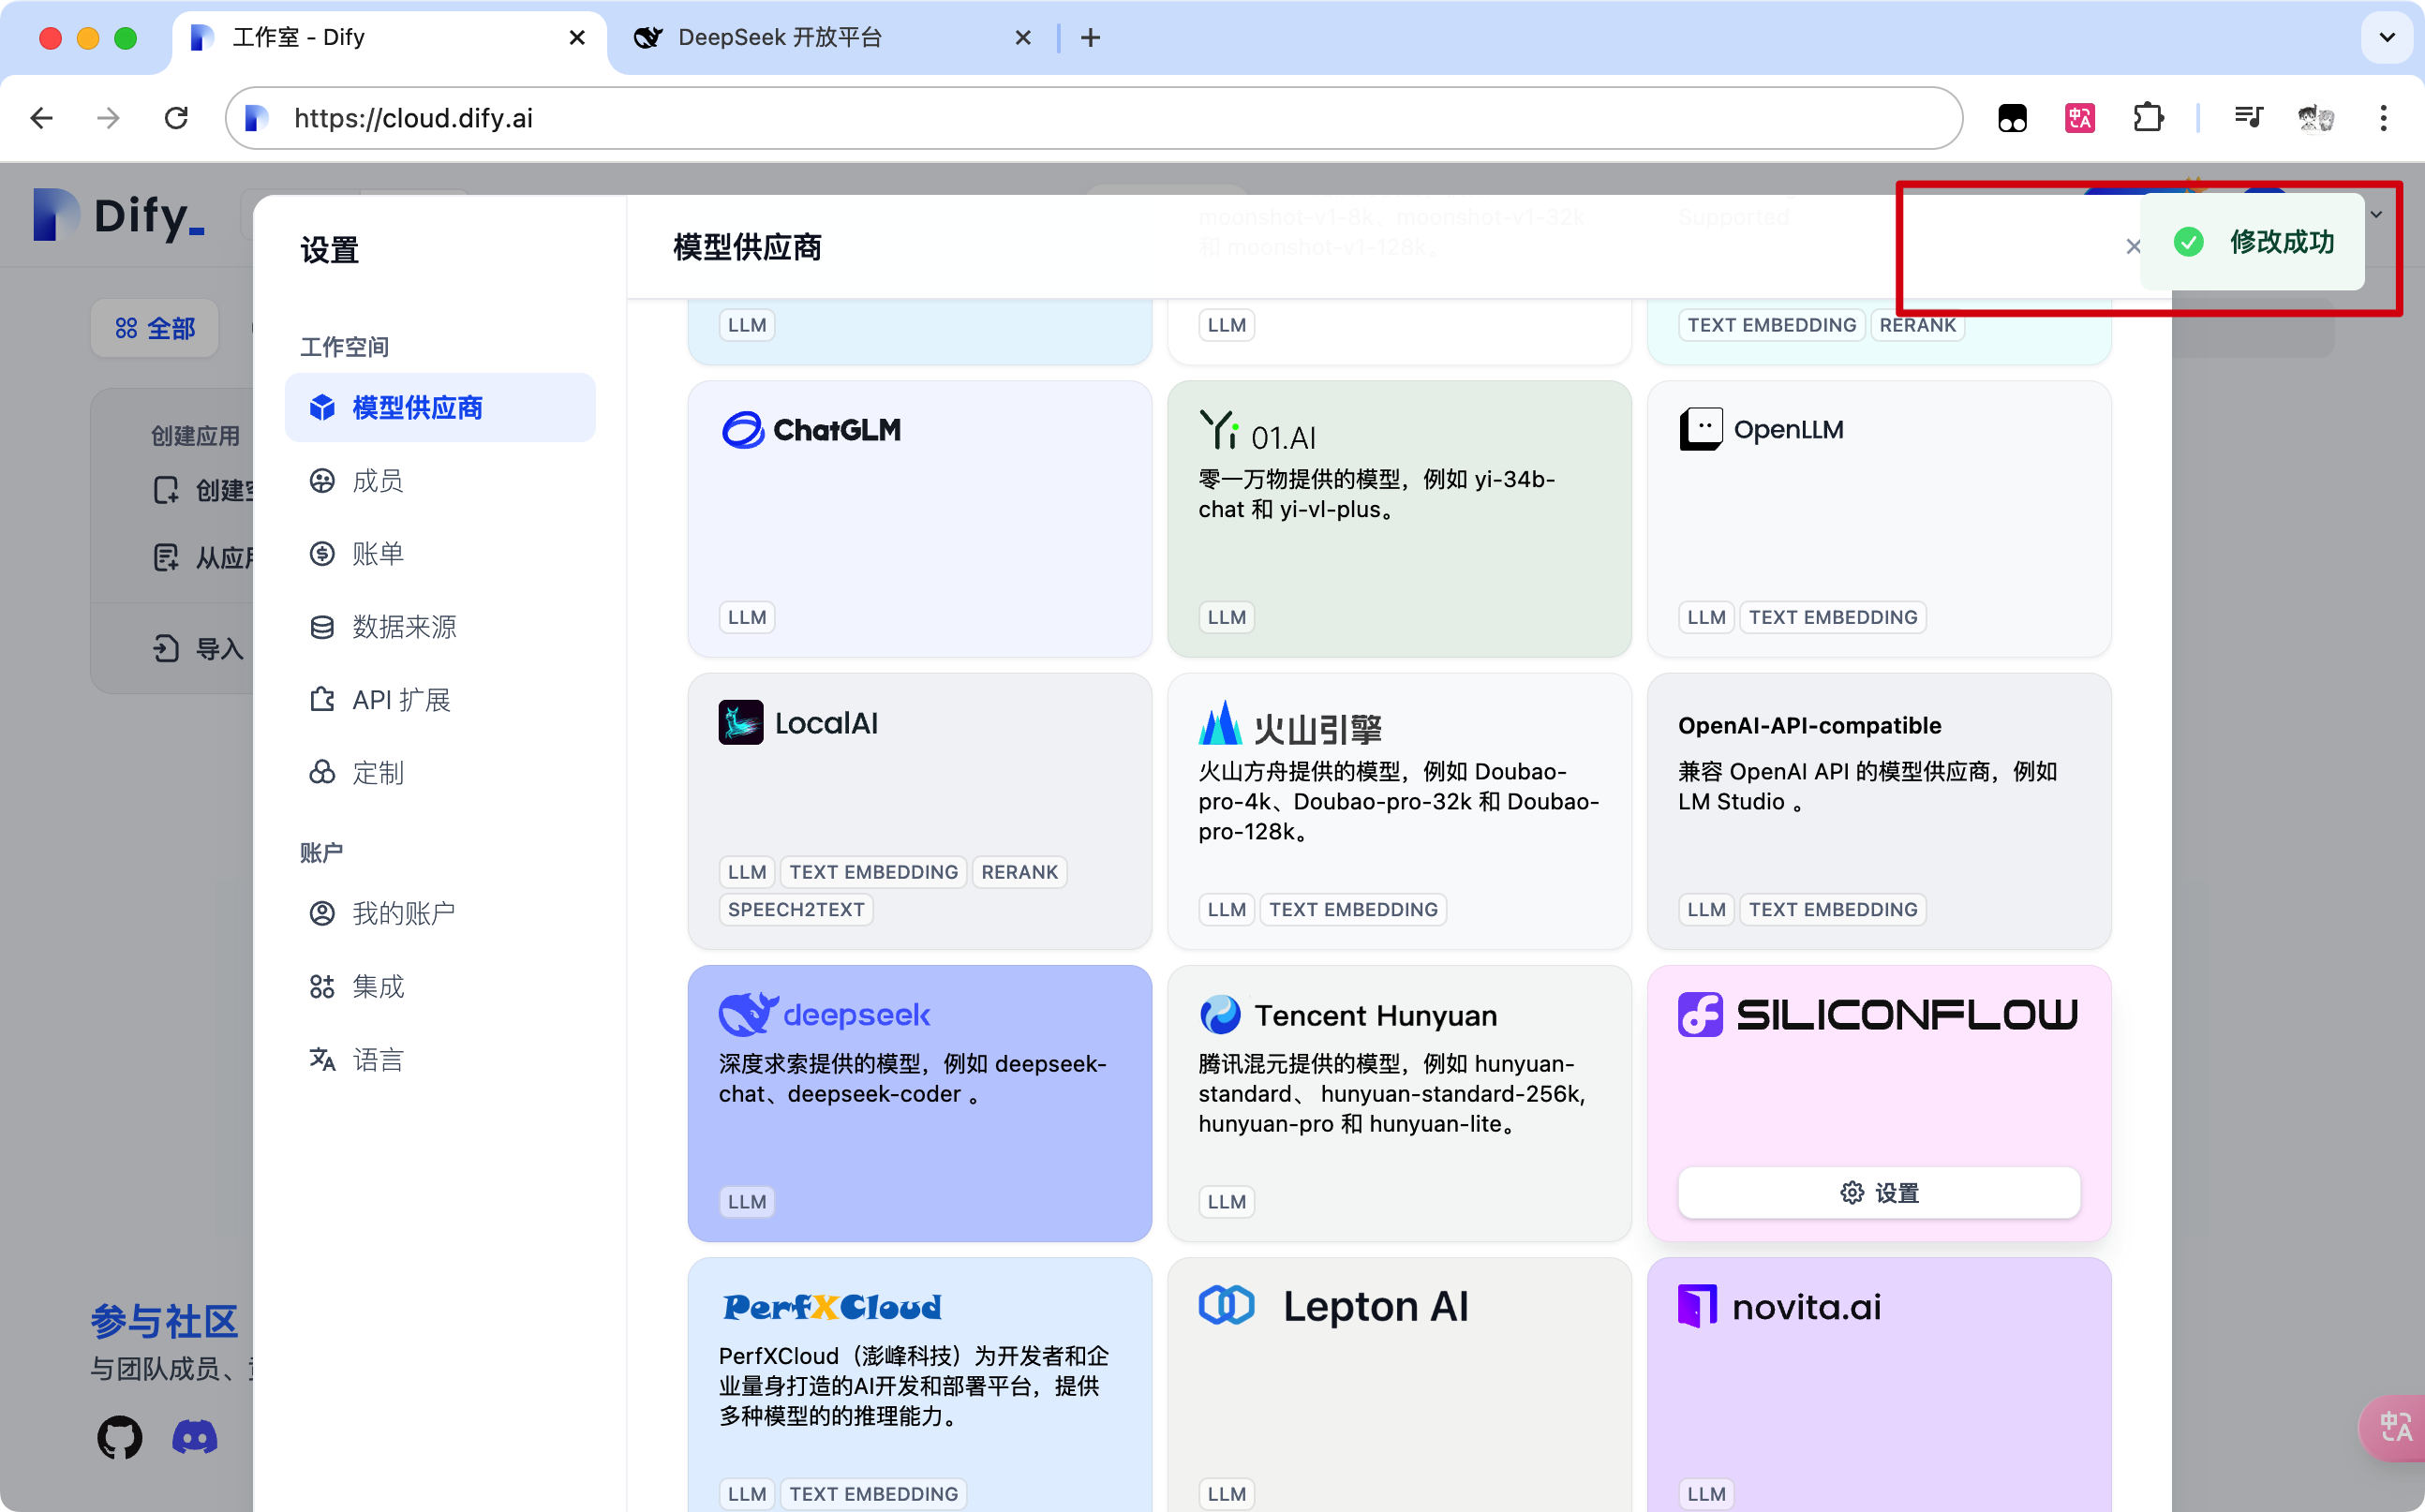Open the Discord community icon

195,1438
